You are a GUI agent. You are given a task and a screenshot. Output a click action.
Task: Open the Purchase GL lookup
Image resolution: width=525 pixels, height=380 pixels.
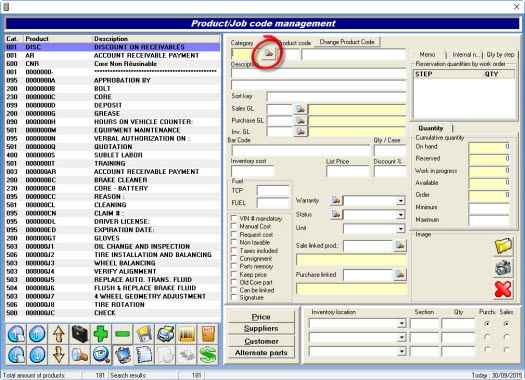300,121
